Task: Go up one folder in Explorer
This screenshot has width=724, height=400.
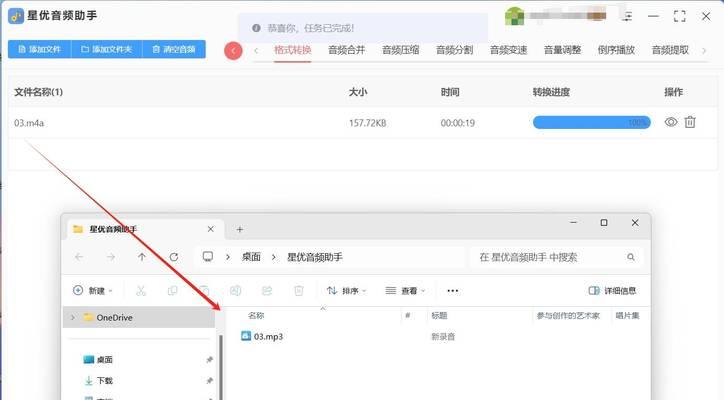Action: [x=142, y=257]
